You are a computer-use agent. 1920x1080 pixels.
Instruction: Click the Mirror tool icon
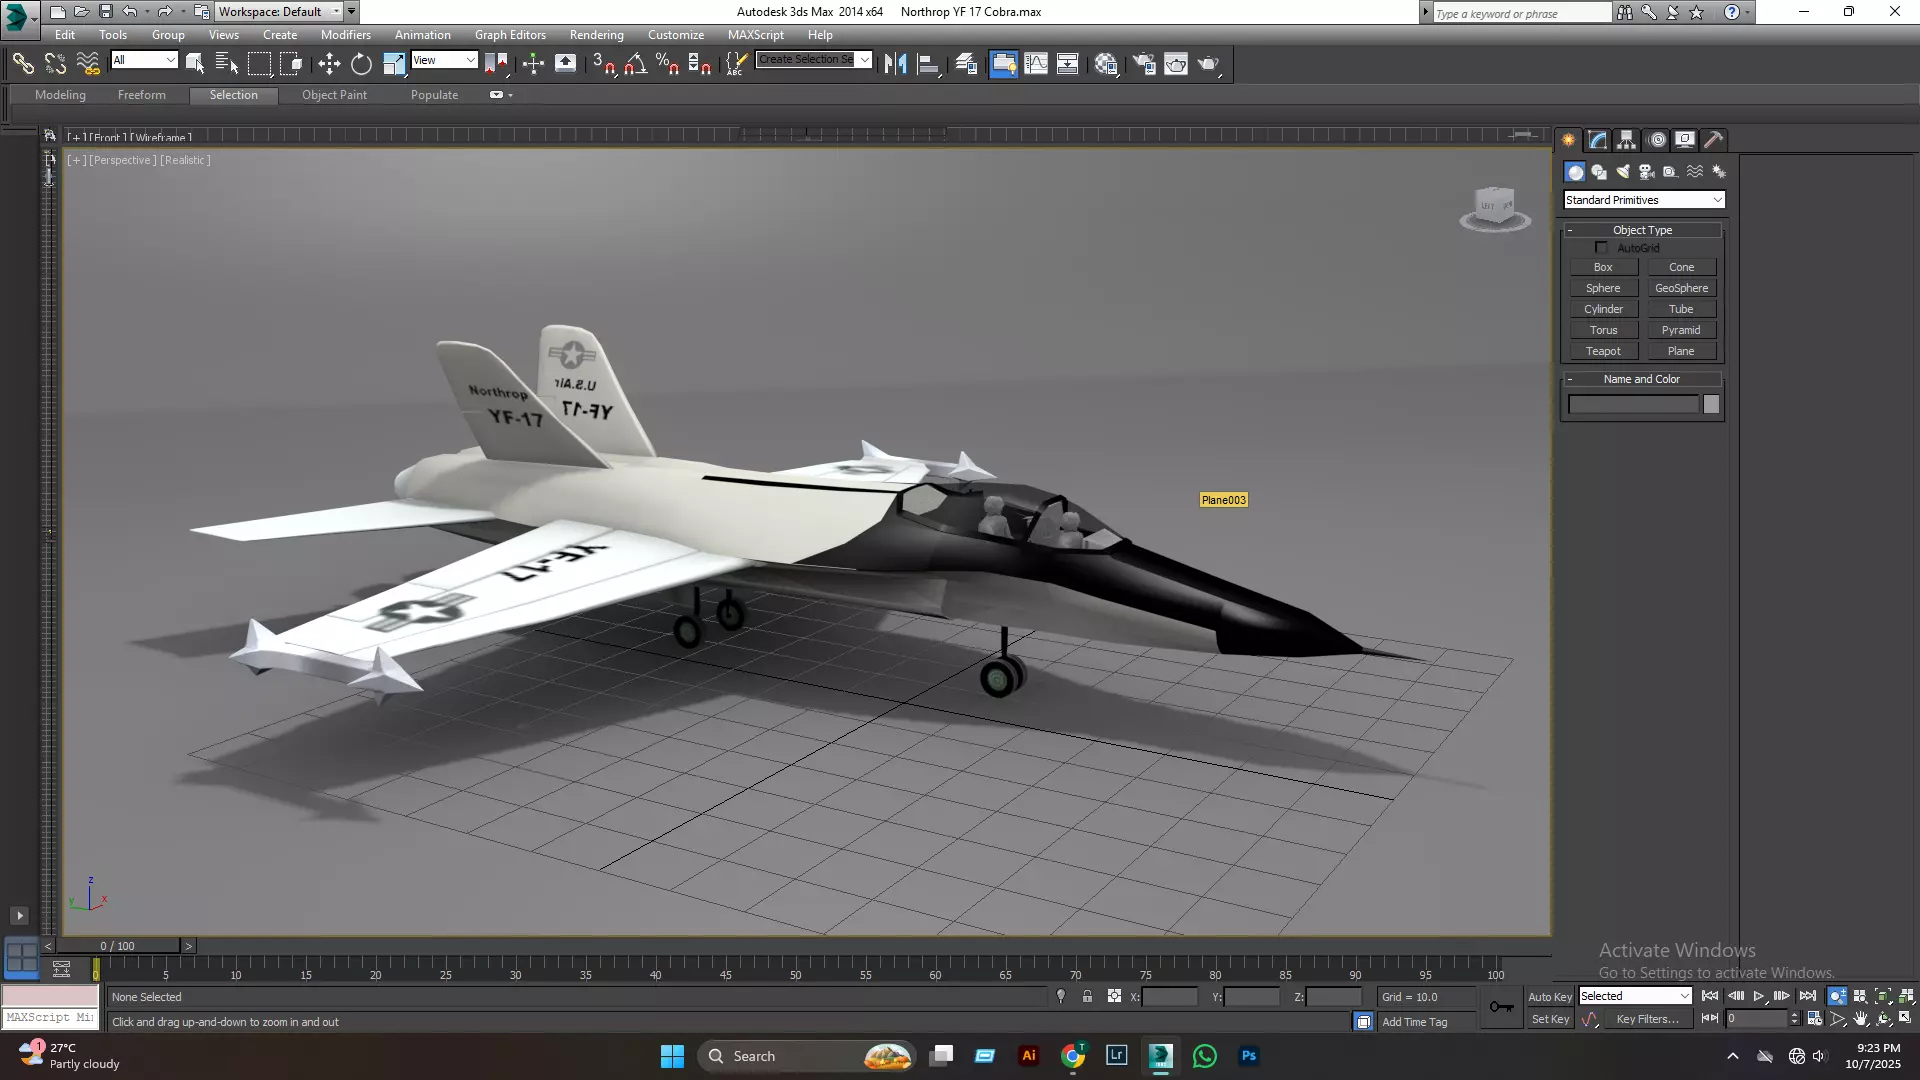895,64
